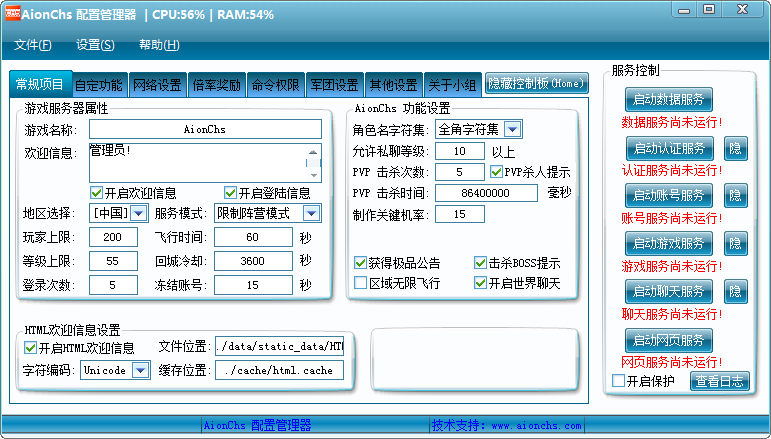
Task: Enable the 开启保护 checkbox
Action: click(x=618, y=381)
